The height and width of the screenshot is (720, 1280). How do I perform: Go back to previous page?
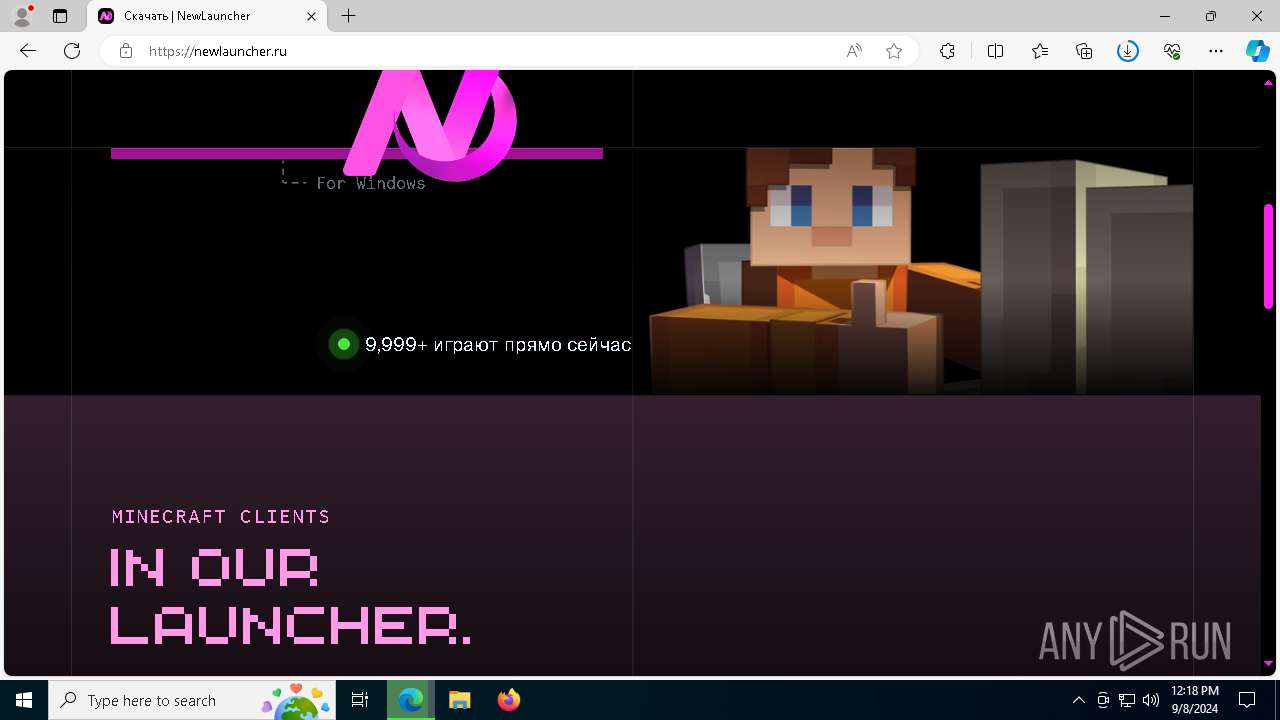coord(28,51)
